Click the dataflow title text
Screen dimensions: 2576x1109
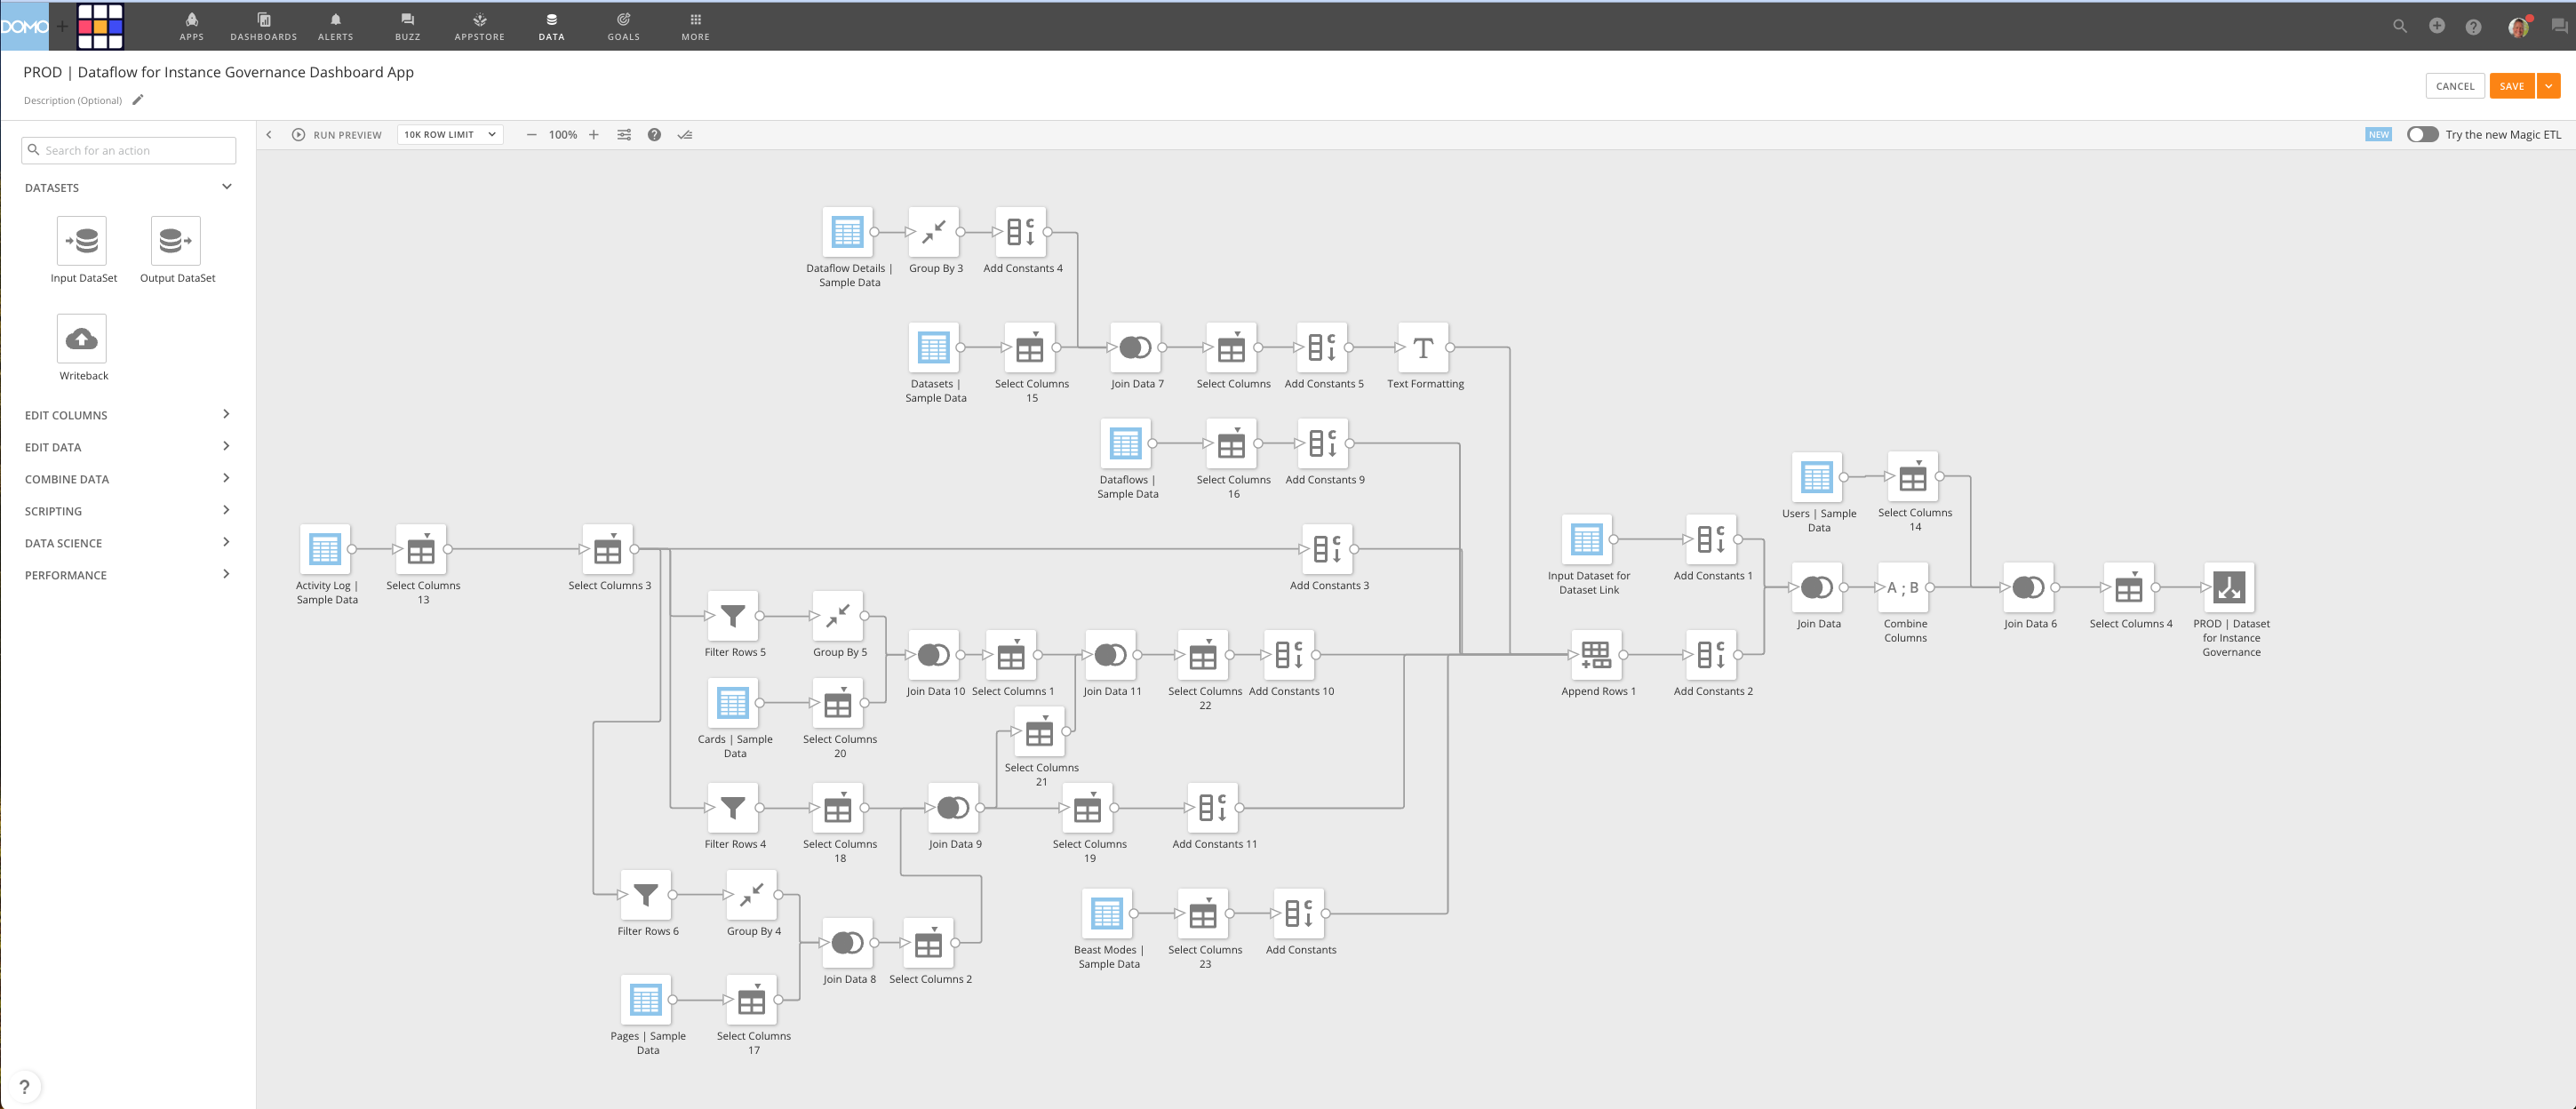218,72
